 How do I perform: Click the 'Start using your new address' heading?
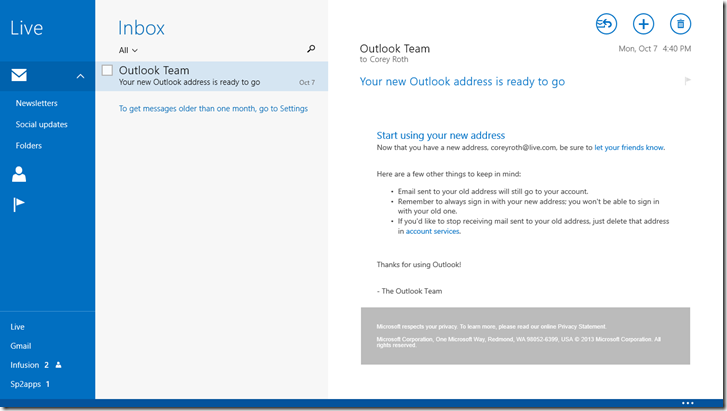pyautogui.click(x=440, y=135)
